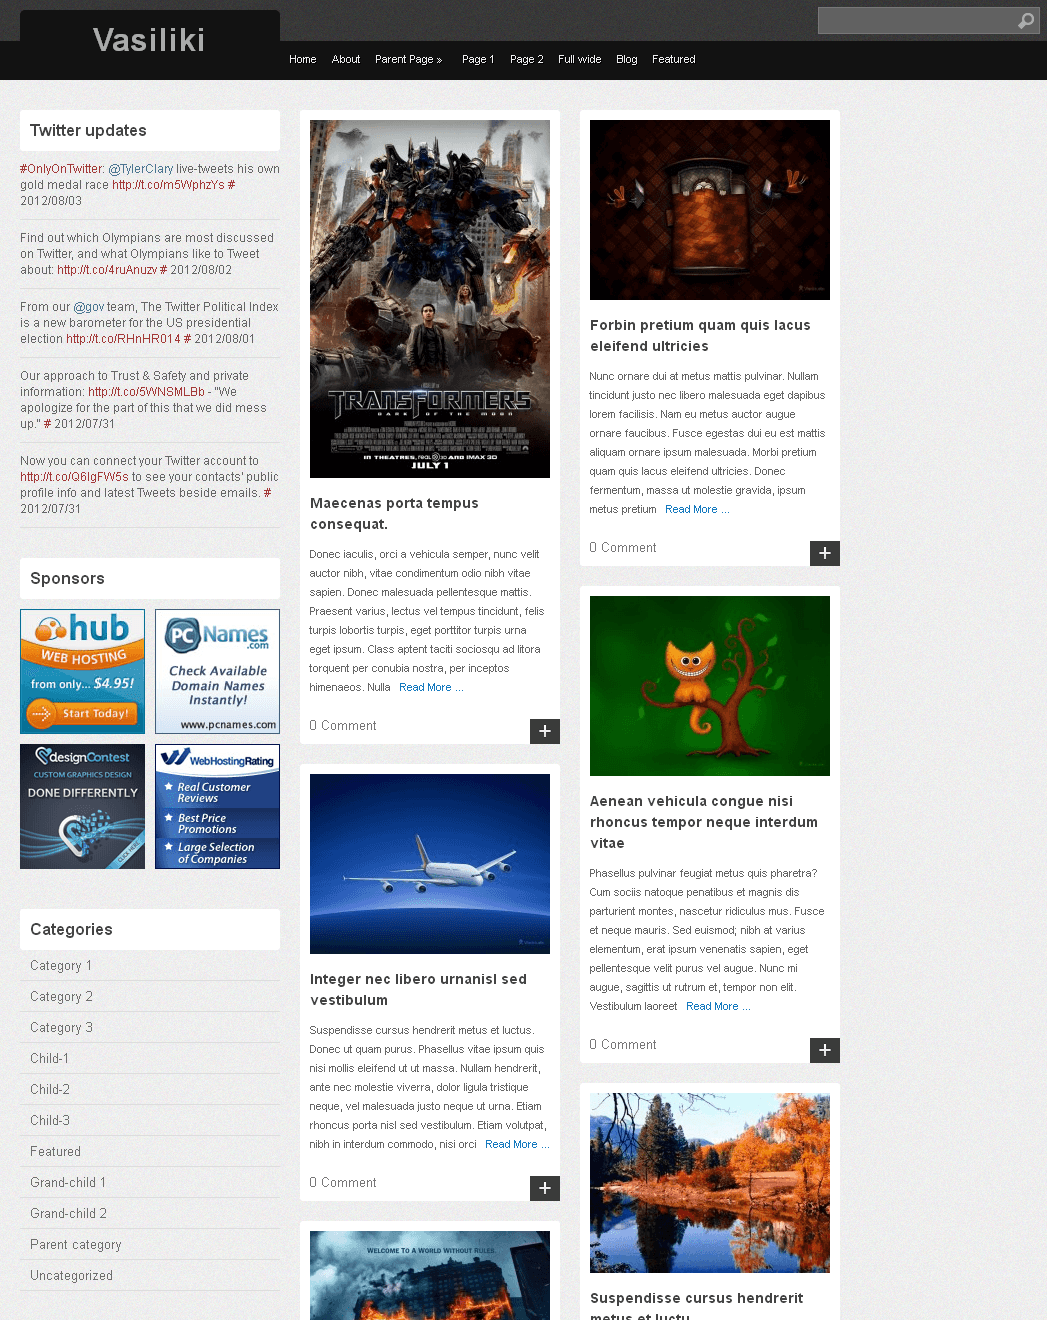This screenshot has width=1047, height=1320.
Task: Visit the @TylerClary Twitter profile link
Action: 141,169
